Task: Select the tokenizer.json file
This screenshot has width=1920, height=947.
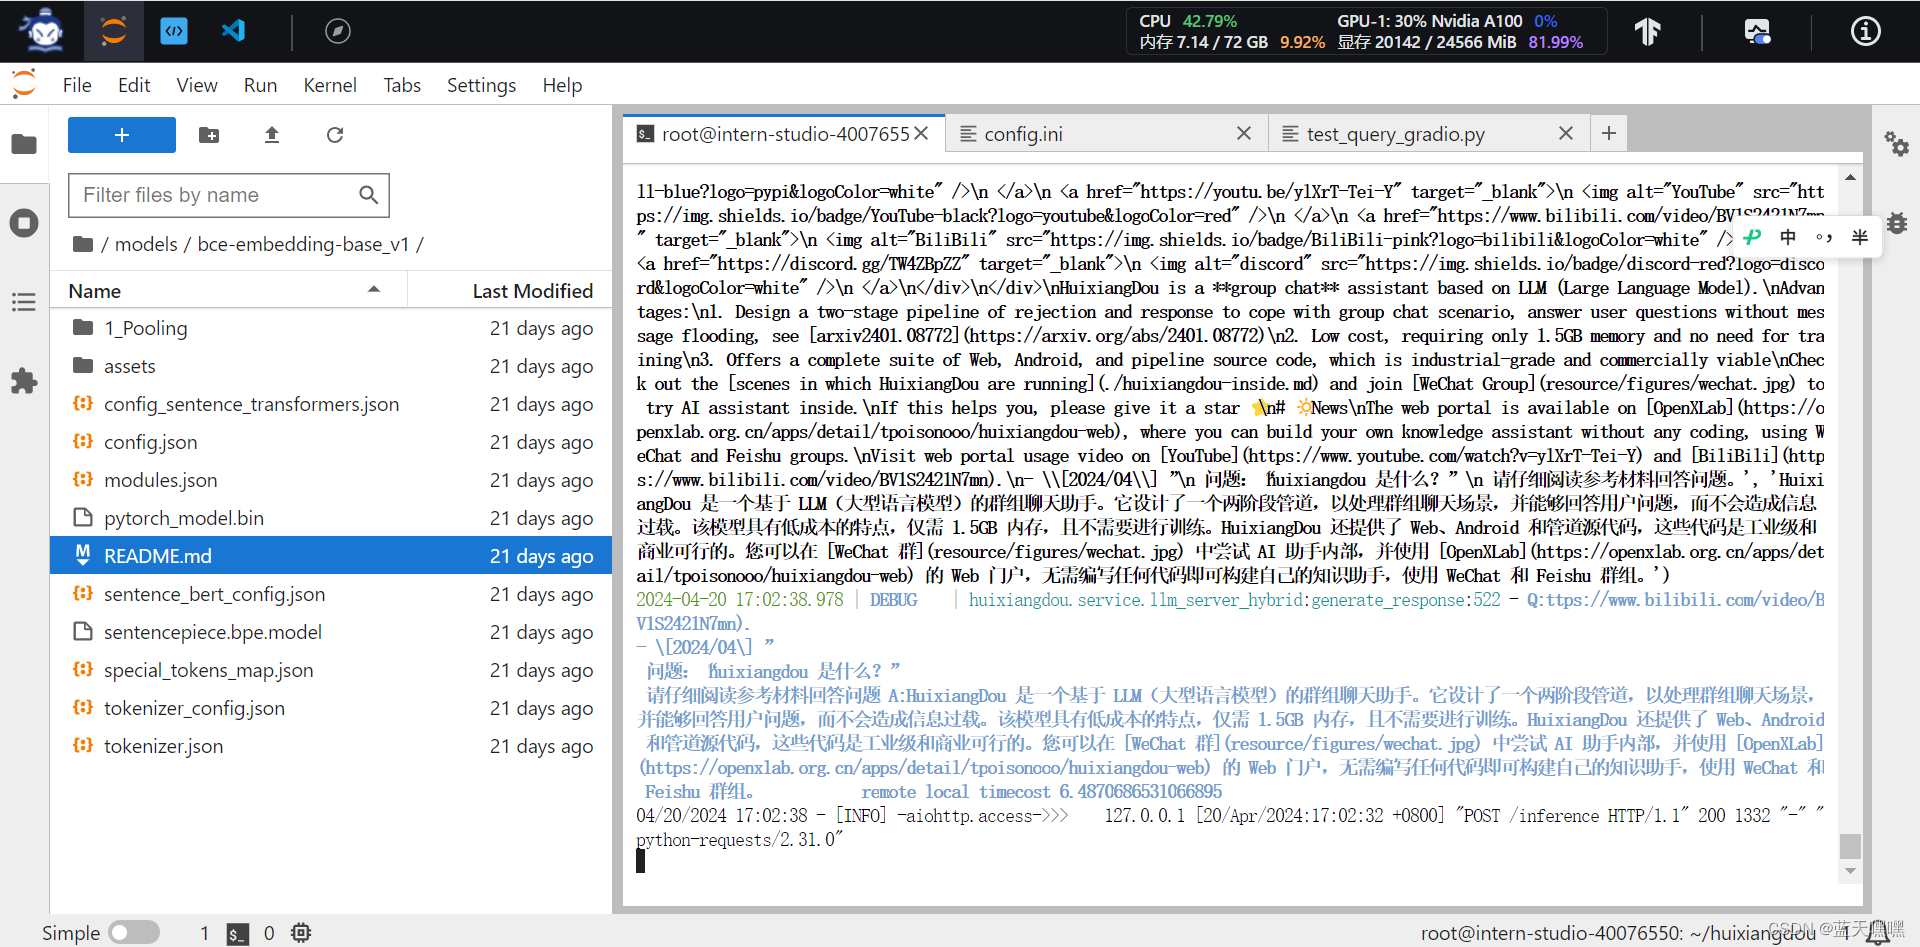Action: tap(331, 746)
